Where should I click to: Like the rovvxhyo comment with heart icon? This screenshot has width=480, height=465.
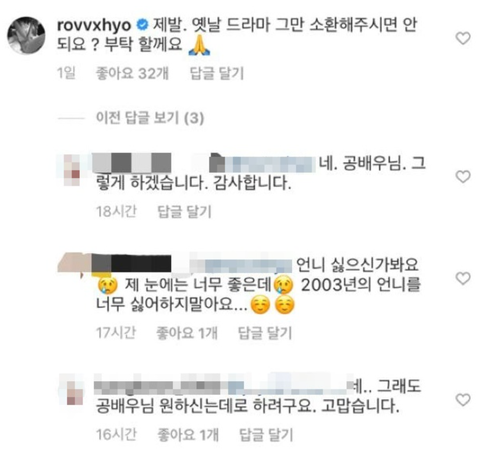463,38
